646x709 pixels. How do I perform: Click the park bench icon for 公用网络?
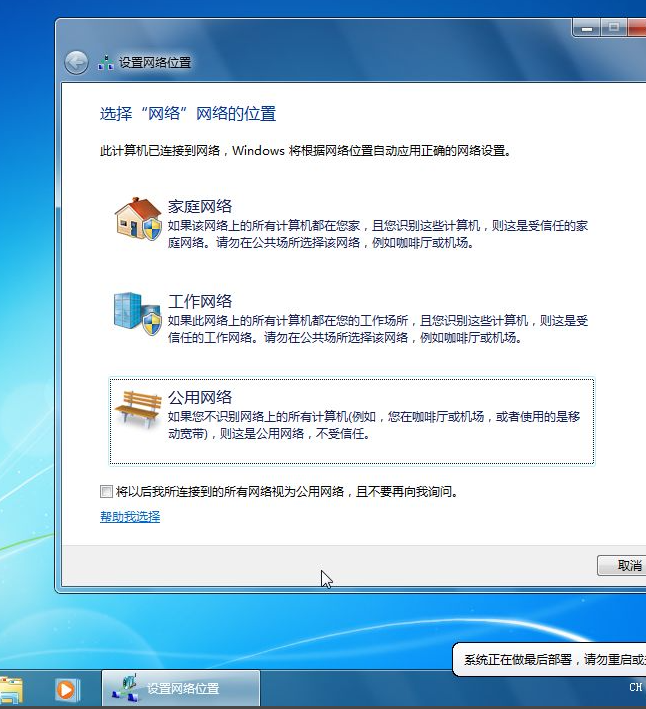(x=138, y=409)
